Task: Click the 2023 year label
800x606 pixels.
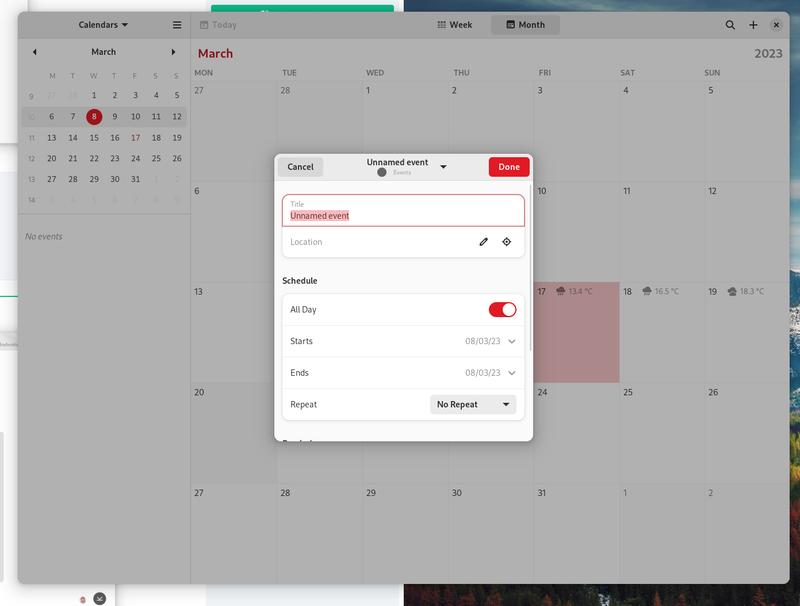Action: click(x=768, y=54)
